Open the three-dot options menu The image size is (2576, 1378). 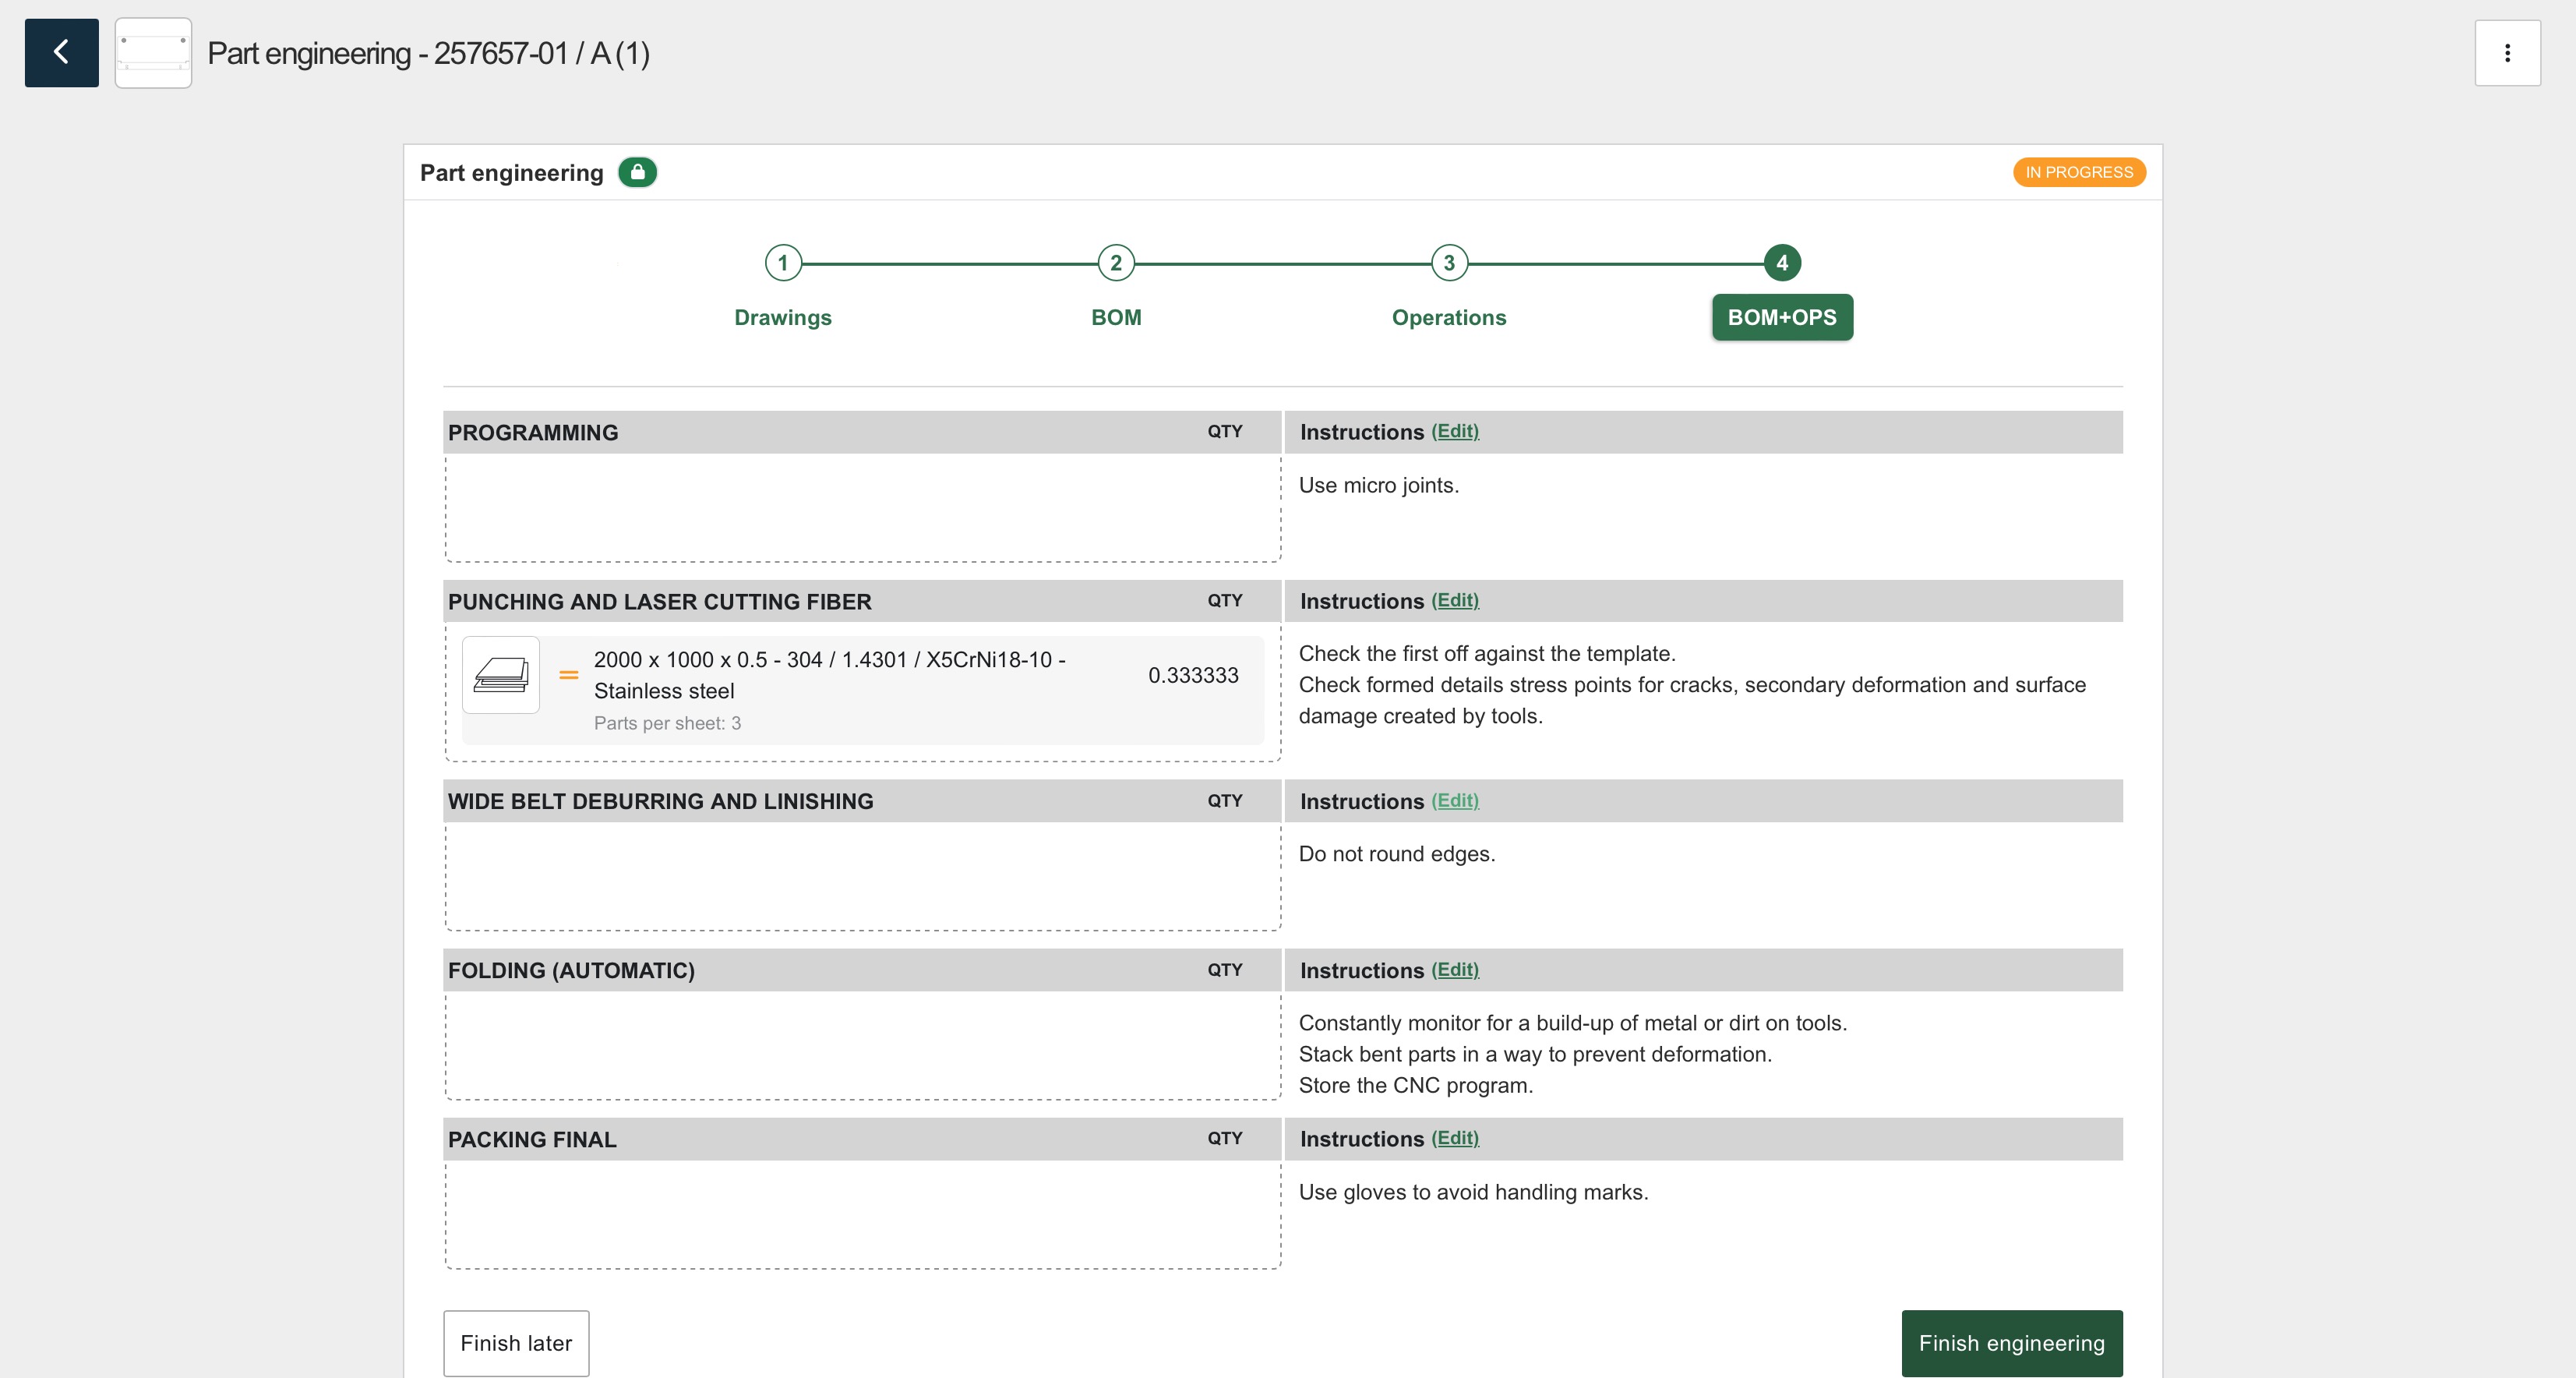coord(2506,52)
